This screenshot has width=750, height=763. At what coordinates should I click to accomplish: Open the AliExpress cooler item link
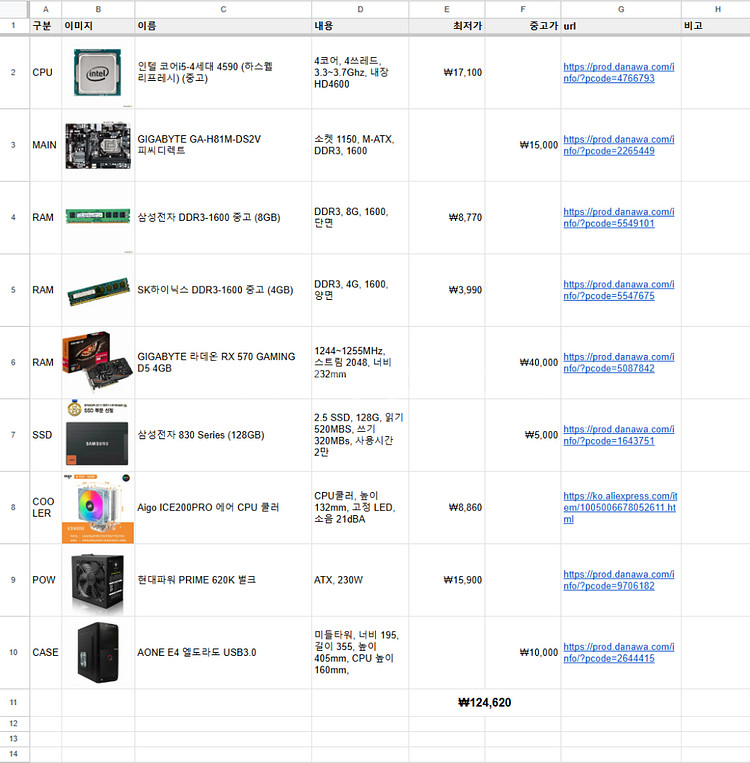pyautogui.click(x=620, y=508)
